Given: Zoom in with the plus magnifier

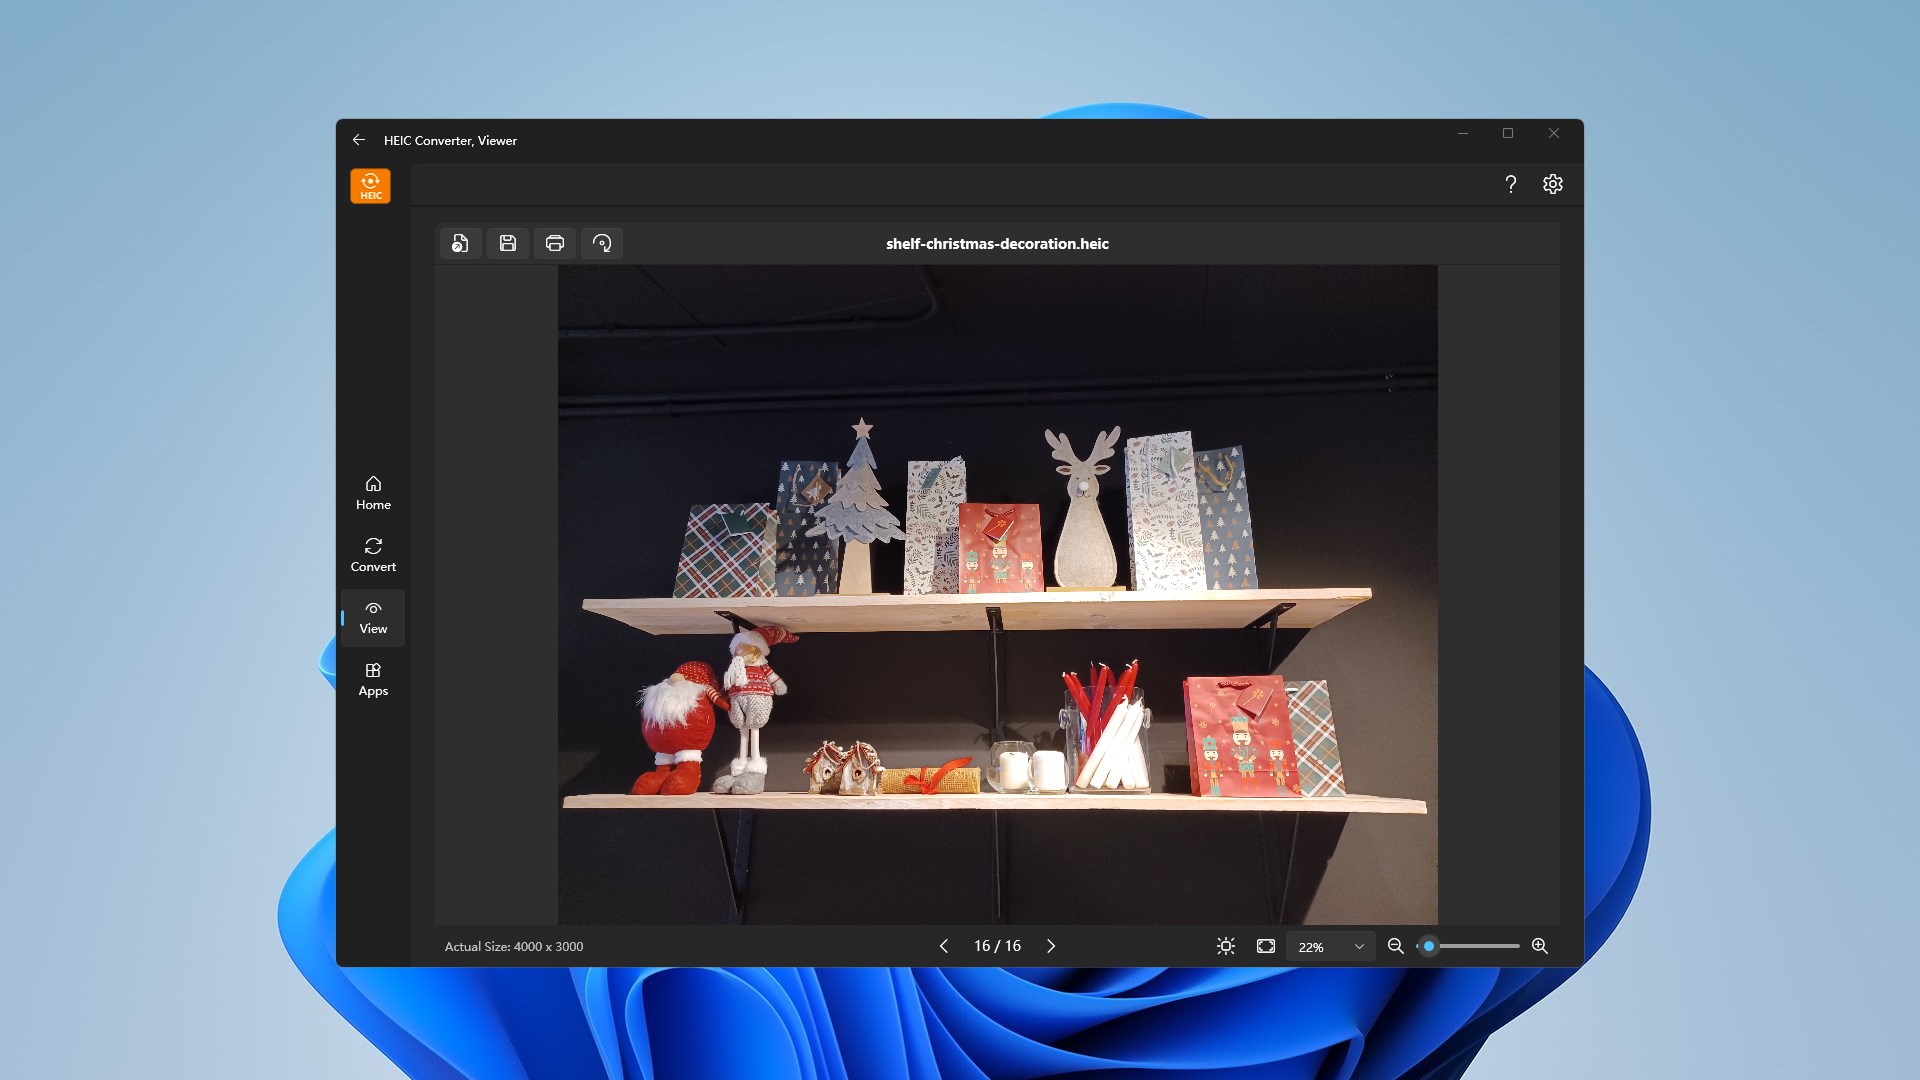Looking at the screenshot, I should click(x=1540, y=946).
